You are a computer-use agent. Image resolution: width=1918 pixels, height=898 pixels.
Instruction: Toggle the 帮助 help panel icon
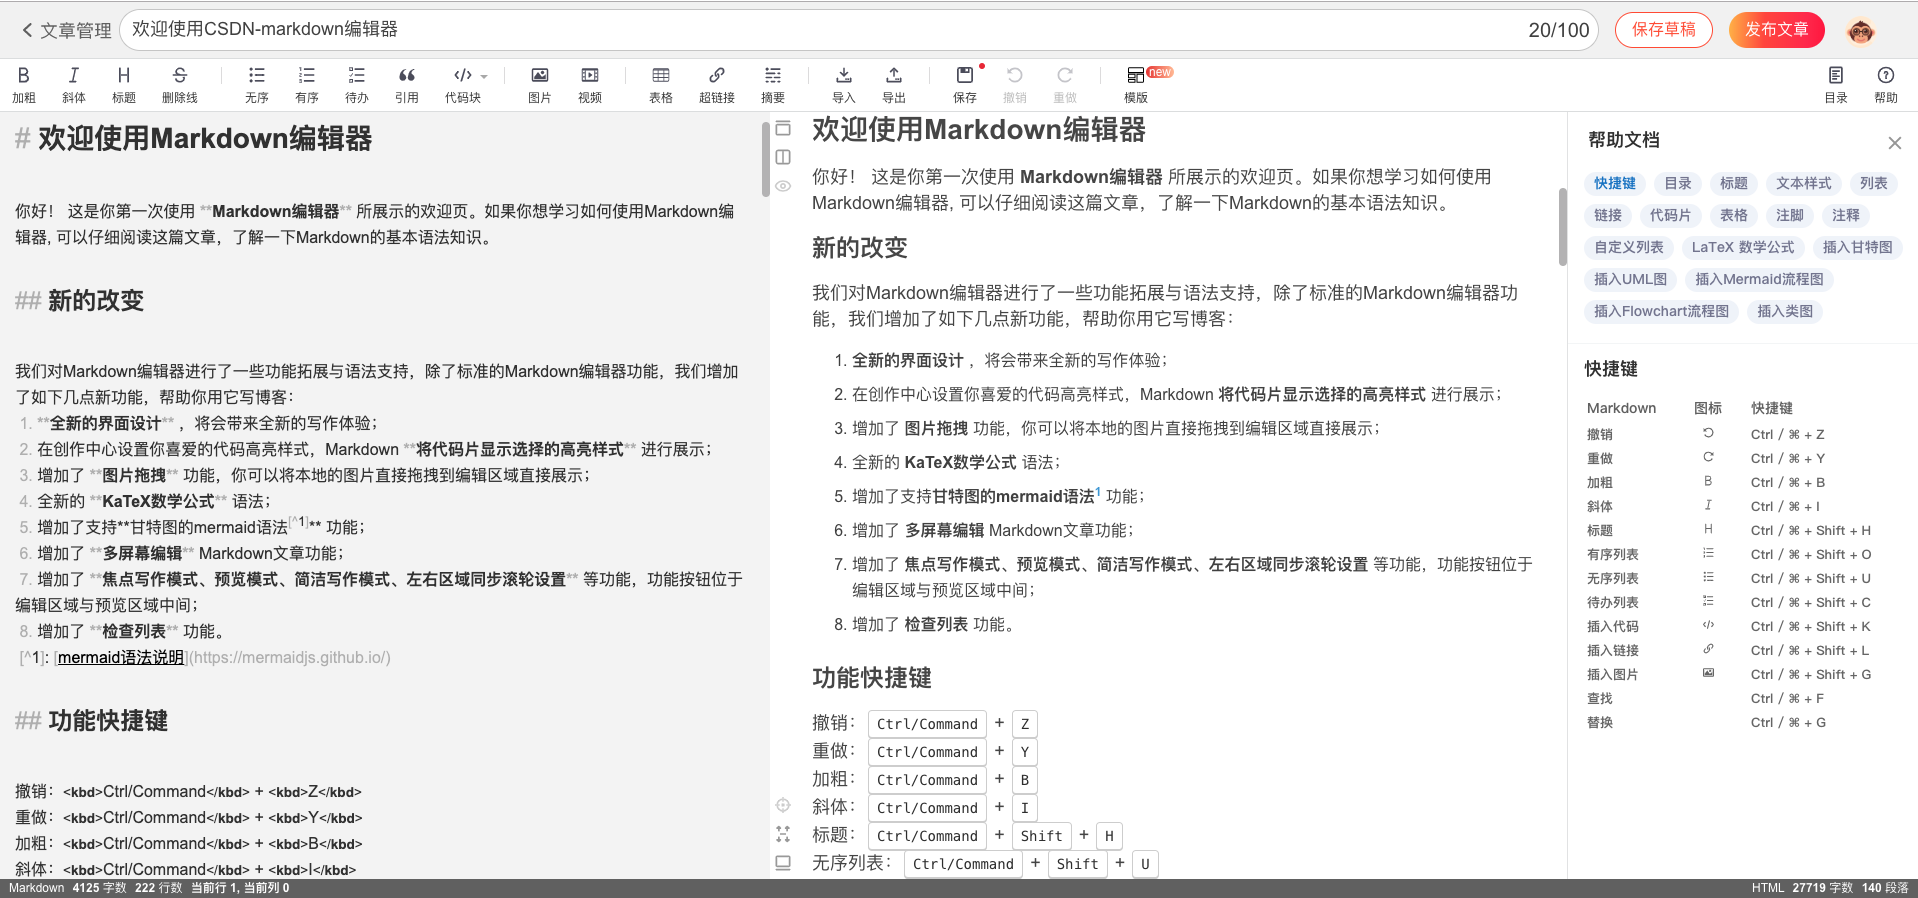pos(1886,84)
